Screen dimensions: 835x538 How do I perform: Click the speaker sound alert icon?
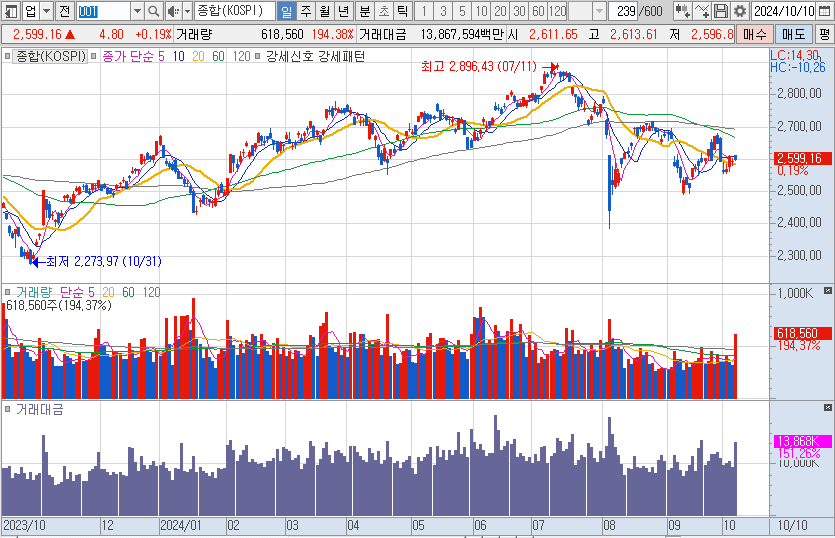(173, 11)
